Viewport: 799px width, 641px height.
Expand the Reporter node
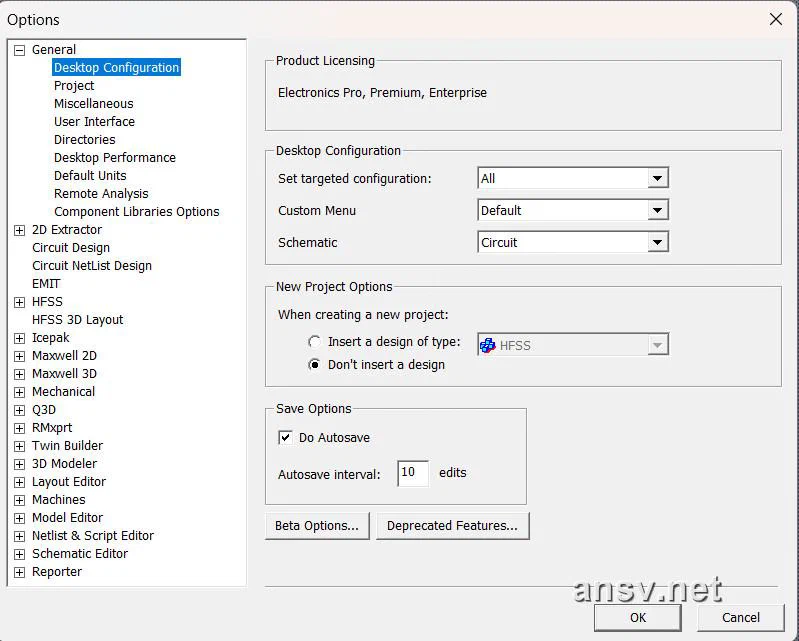[19, 572]
